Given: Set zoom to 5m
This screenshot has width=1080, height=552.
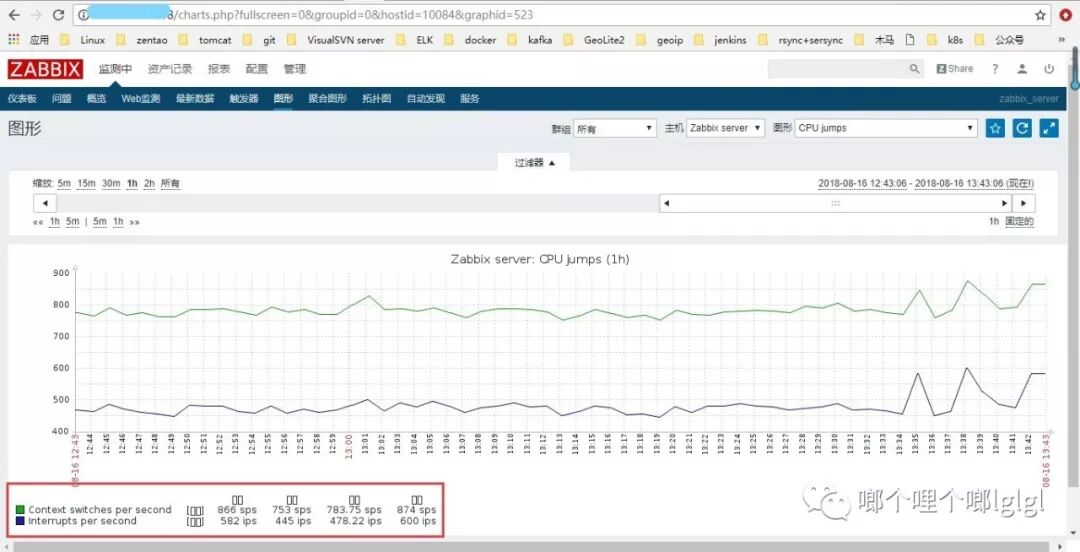Looking at the screenshot, I should 64,183.
